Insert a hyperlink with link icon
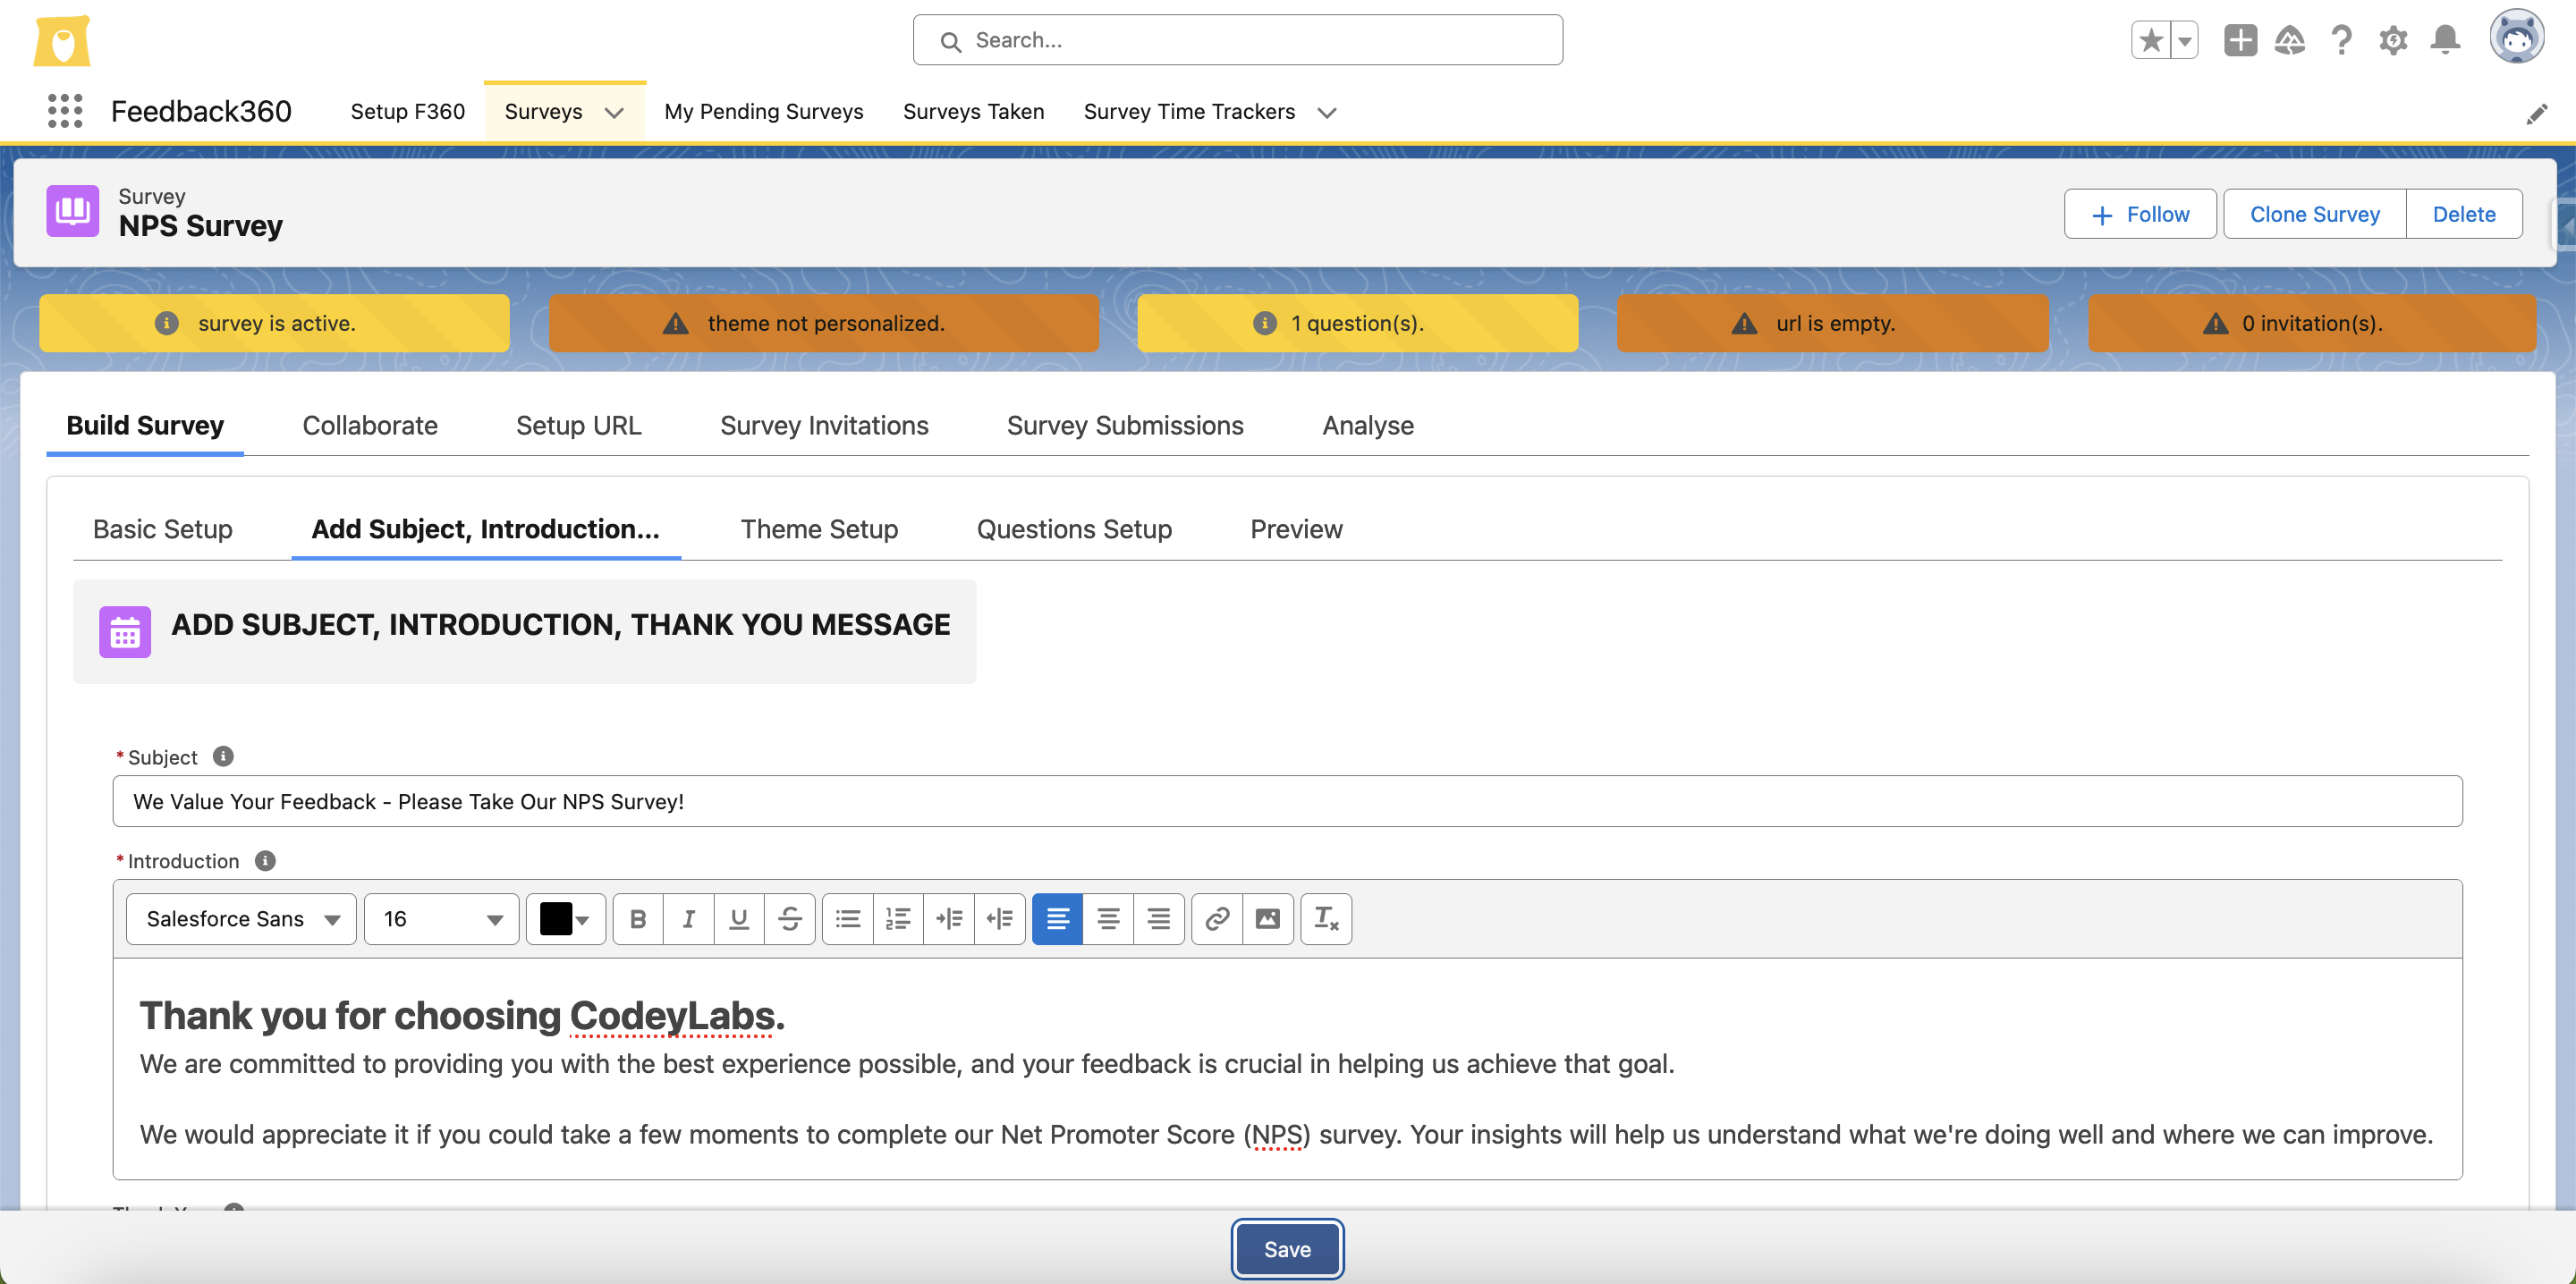Screen dimensions: 2576x1284 click(x=1217, y=918)
